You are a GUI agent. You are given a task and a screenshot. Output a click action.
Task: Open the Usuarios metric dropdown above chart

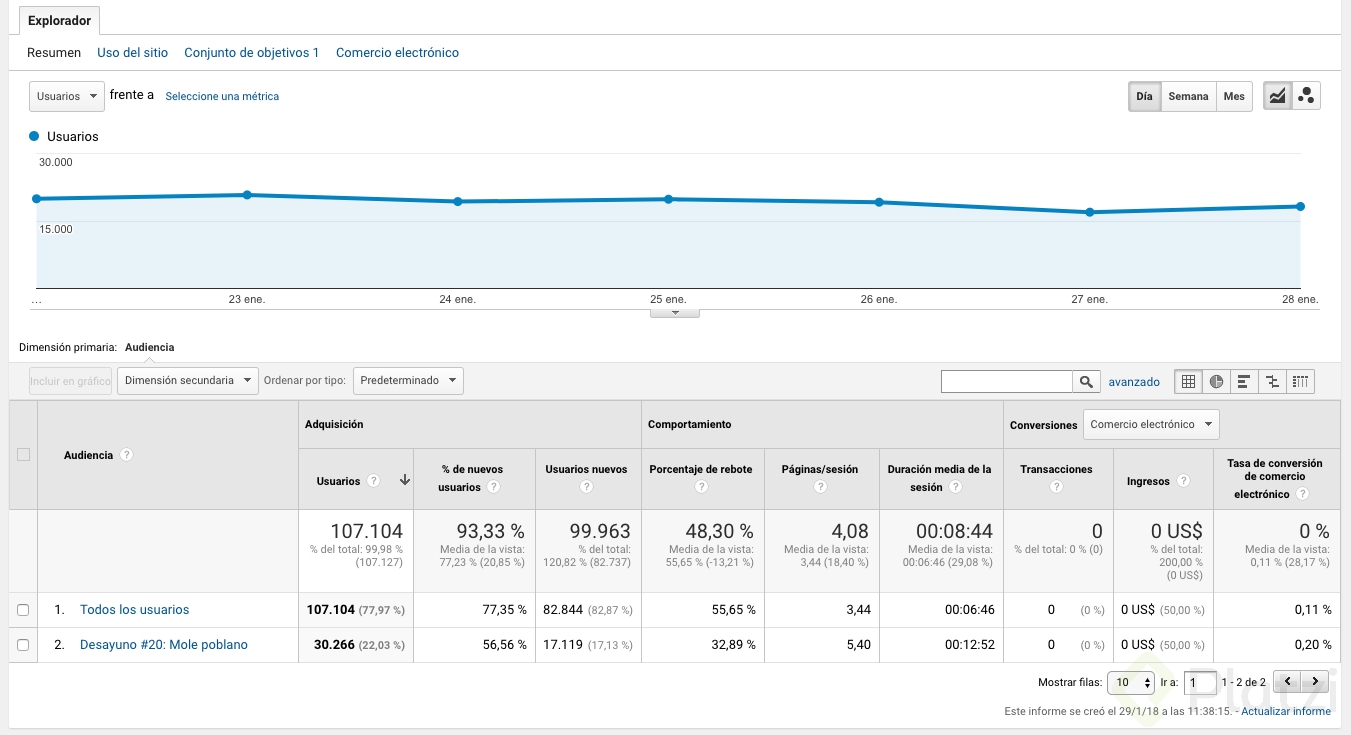pyautogui.click(x=67, y=96)
